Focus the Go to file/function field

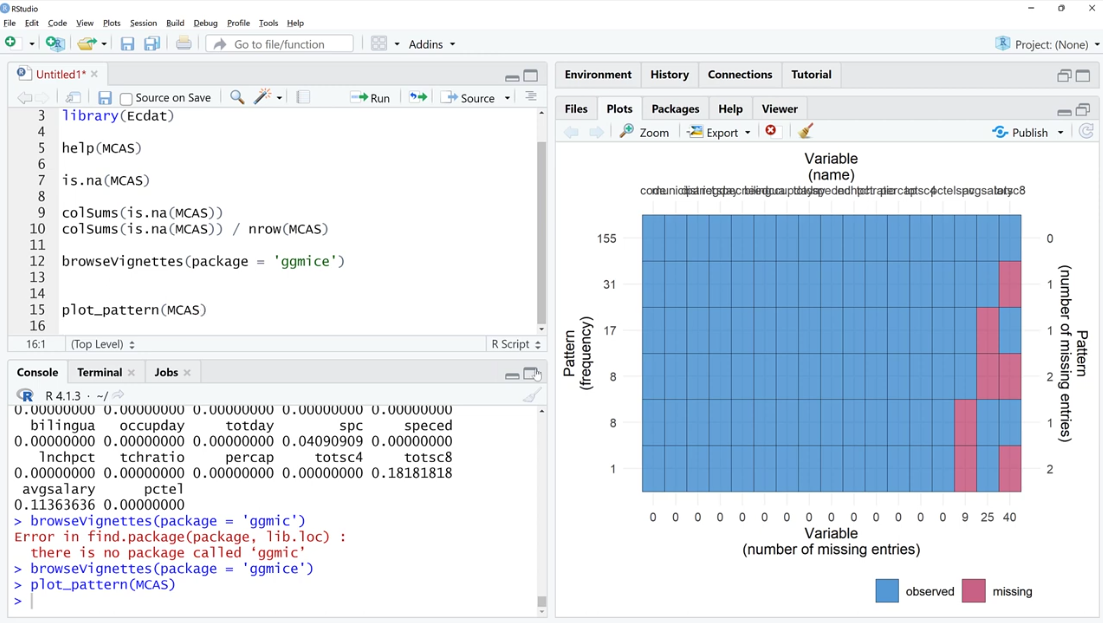click(x=280, y=44)
